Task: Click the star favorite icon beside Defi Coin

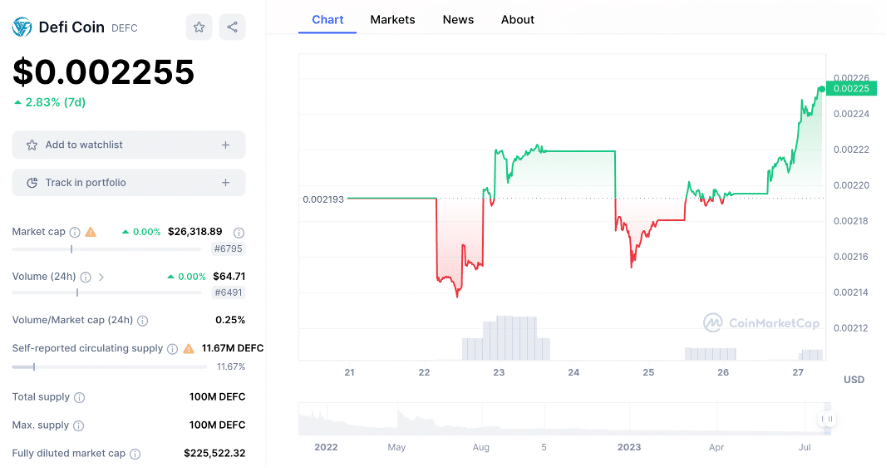Action: pyautogui.click(x=199, y=28)
